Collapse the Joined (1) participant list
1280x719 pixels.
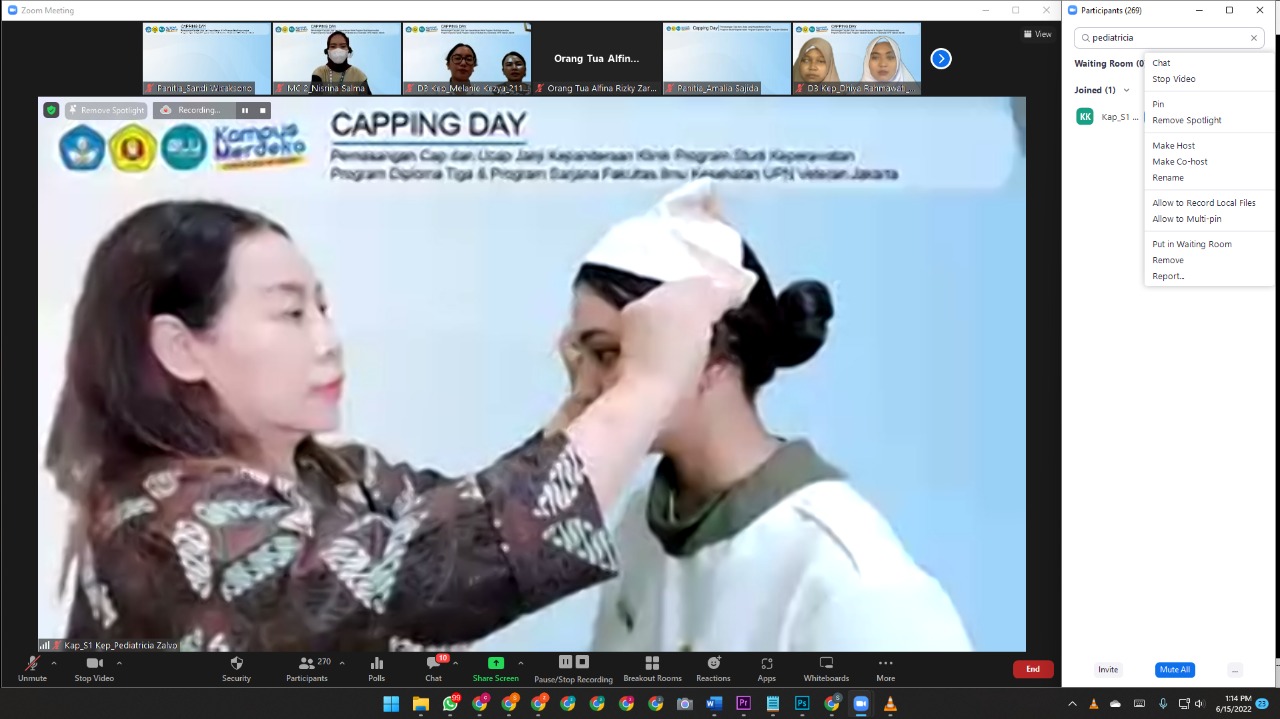click(x=1127, y=90)
